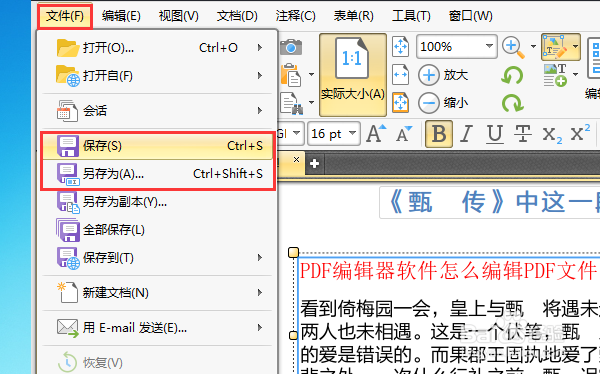Click the 缩小 zoom out button

click(x=443, y=103)
